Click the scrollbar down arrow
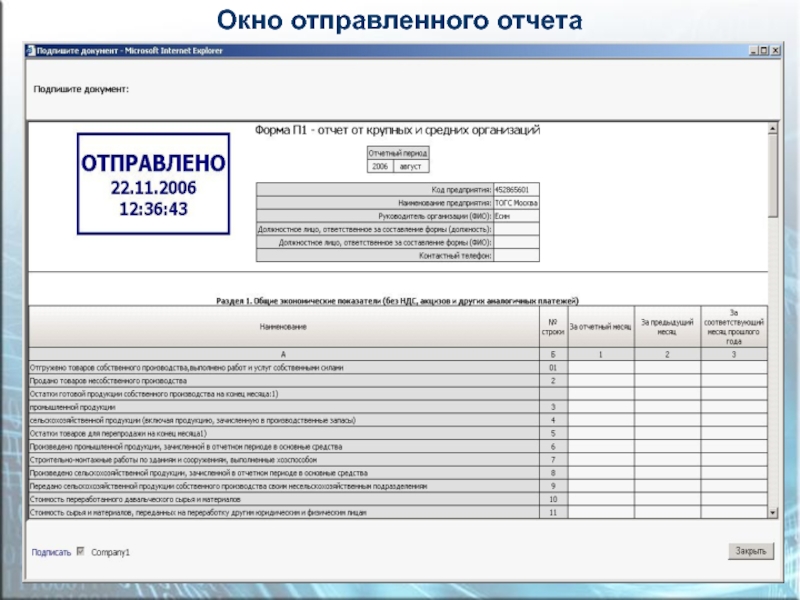Image resolution: width=800 pixels, height=600 pixels. 773,513
